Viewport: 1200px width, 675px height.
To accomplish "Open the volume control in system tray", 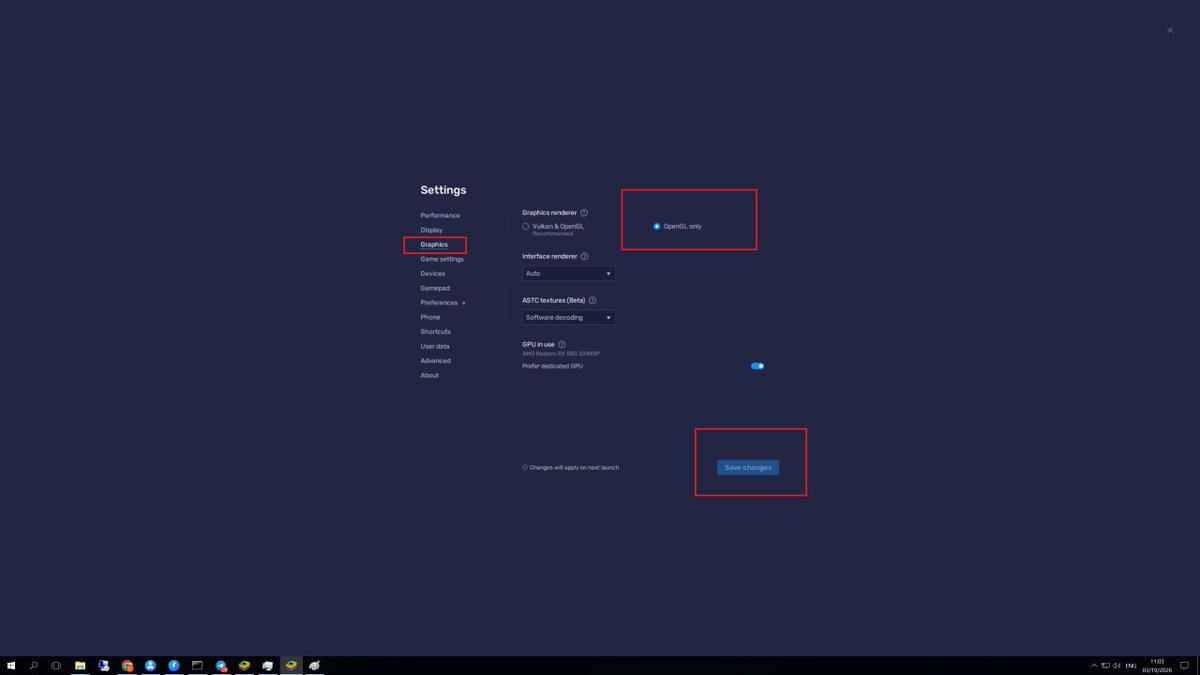I will pos(1117,665).
